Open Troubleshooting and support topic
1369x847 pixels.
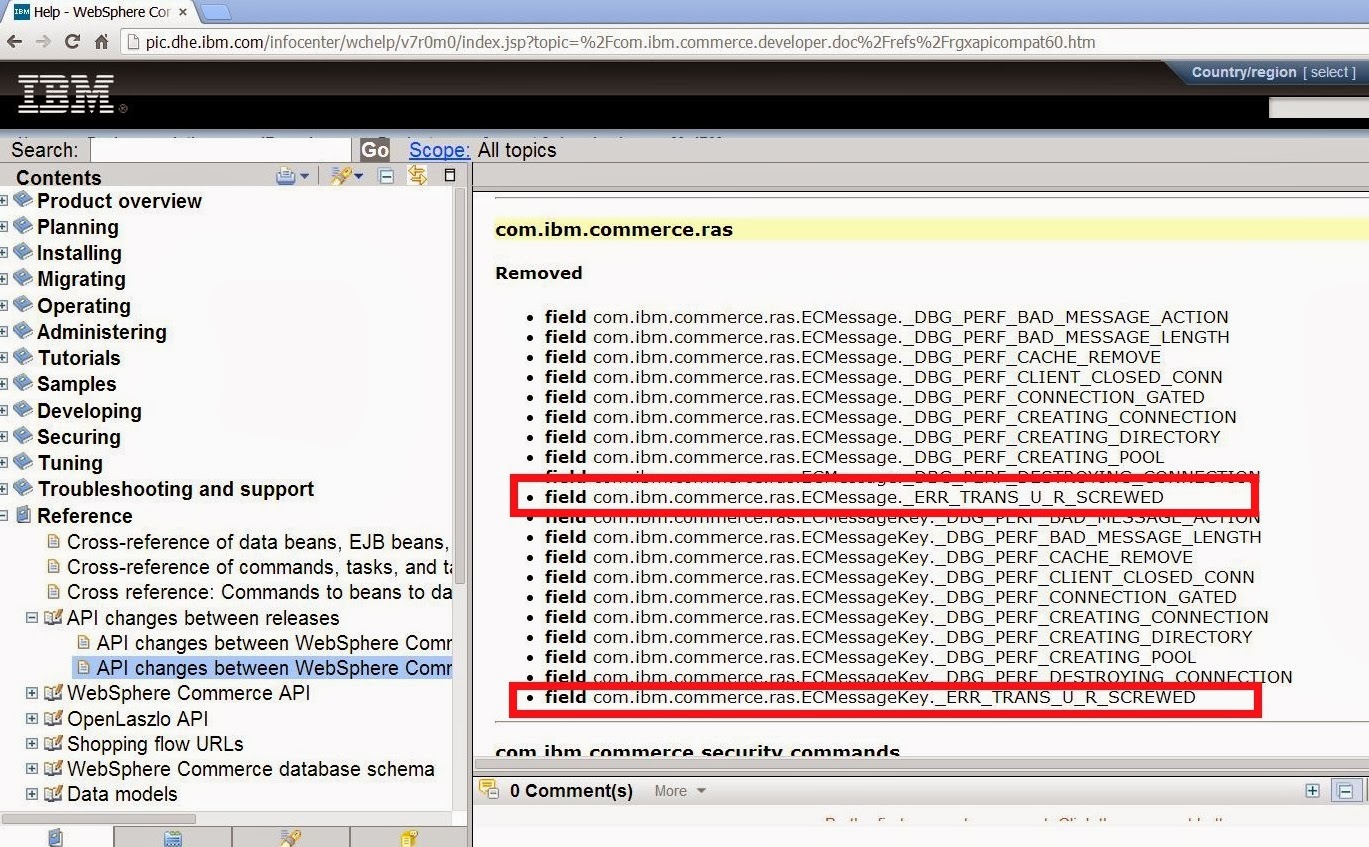[176, 489]
